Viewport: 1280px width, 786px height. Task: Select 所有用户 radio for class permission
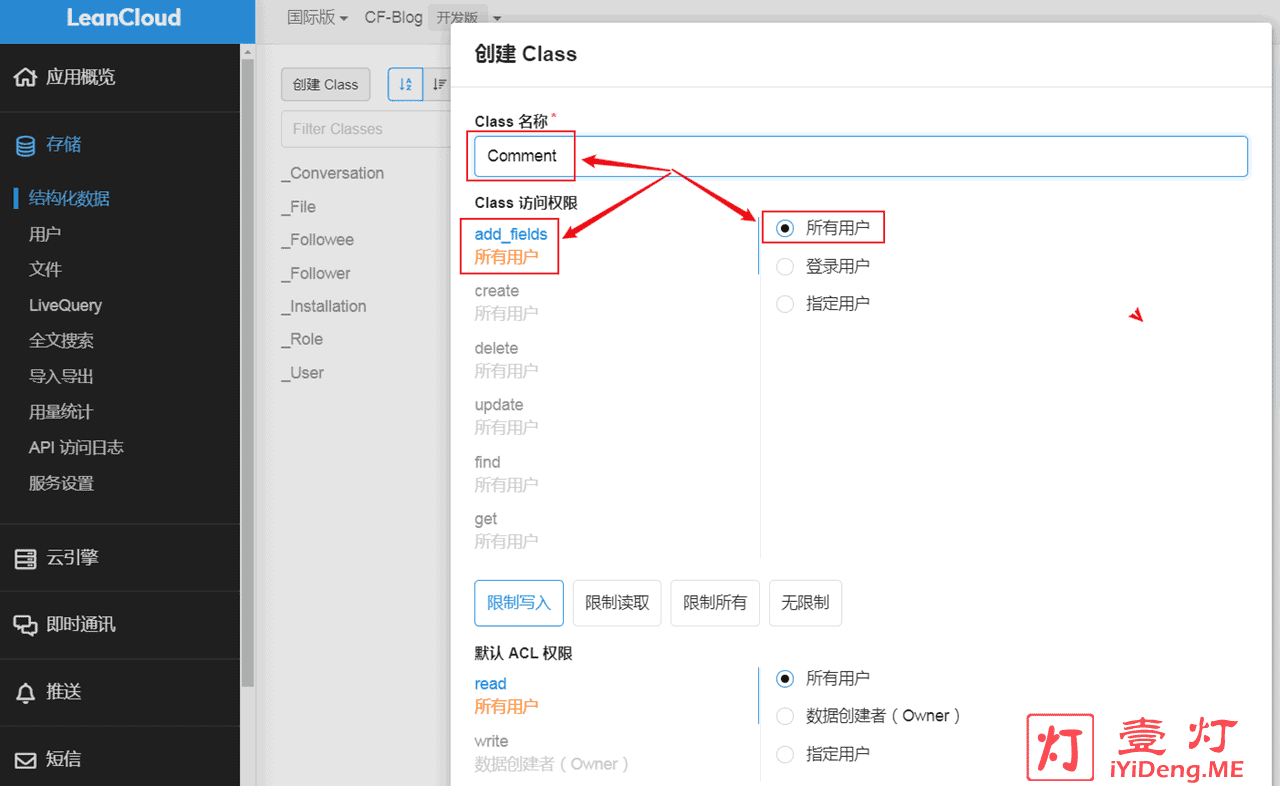click(x=785, y=228)
